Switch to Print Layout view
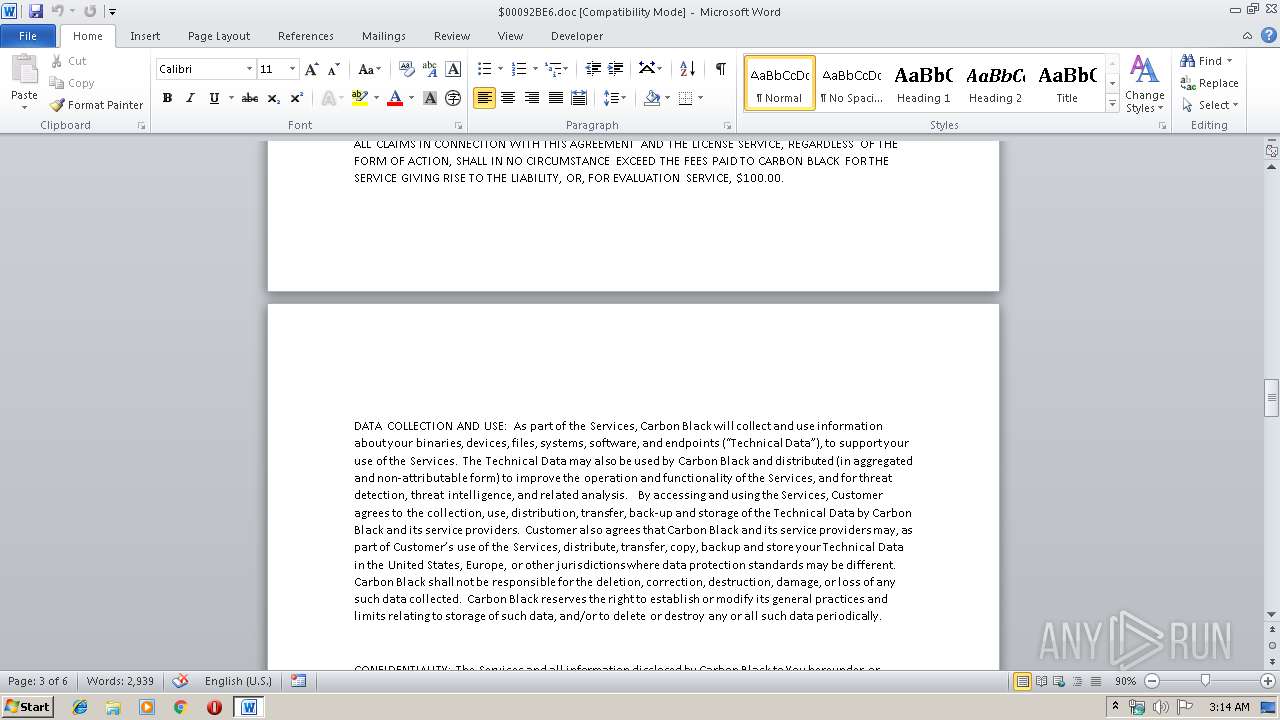 (x=1022, y=681)
